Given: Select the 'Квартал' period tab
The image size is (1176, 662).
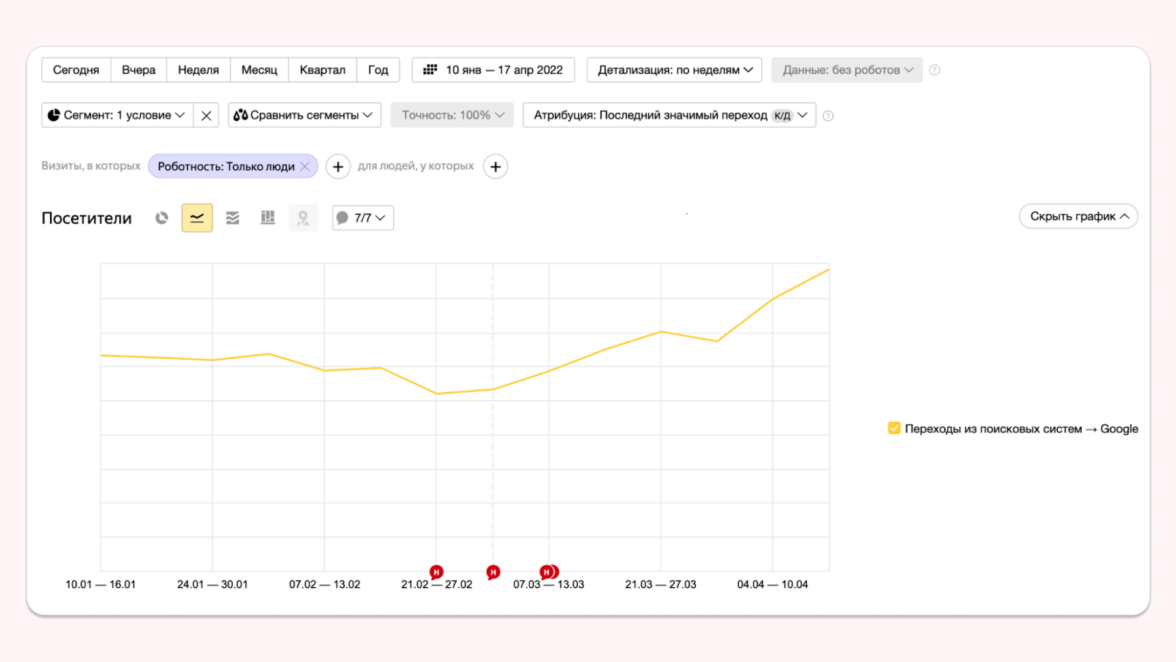Looking at the screenshot, I should (322, 70).
